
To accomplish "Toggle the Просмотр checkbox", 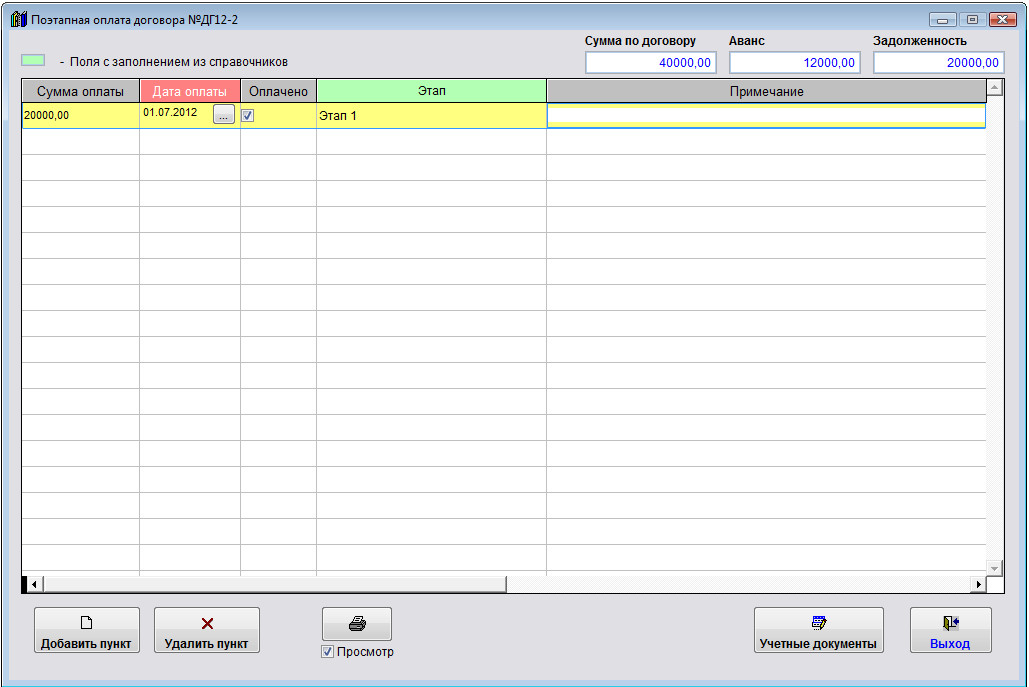I will (x=327, y=652).
